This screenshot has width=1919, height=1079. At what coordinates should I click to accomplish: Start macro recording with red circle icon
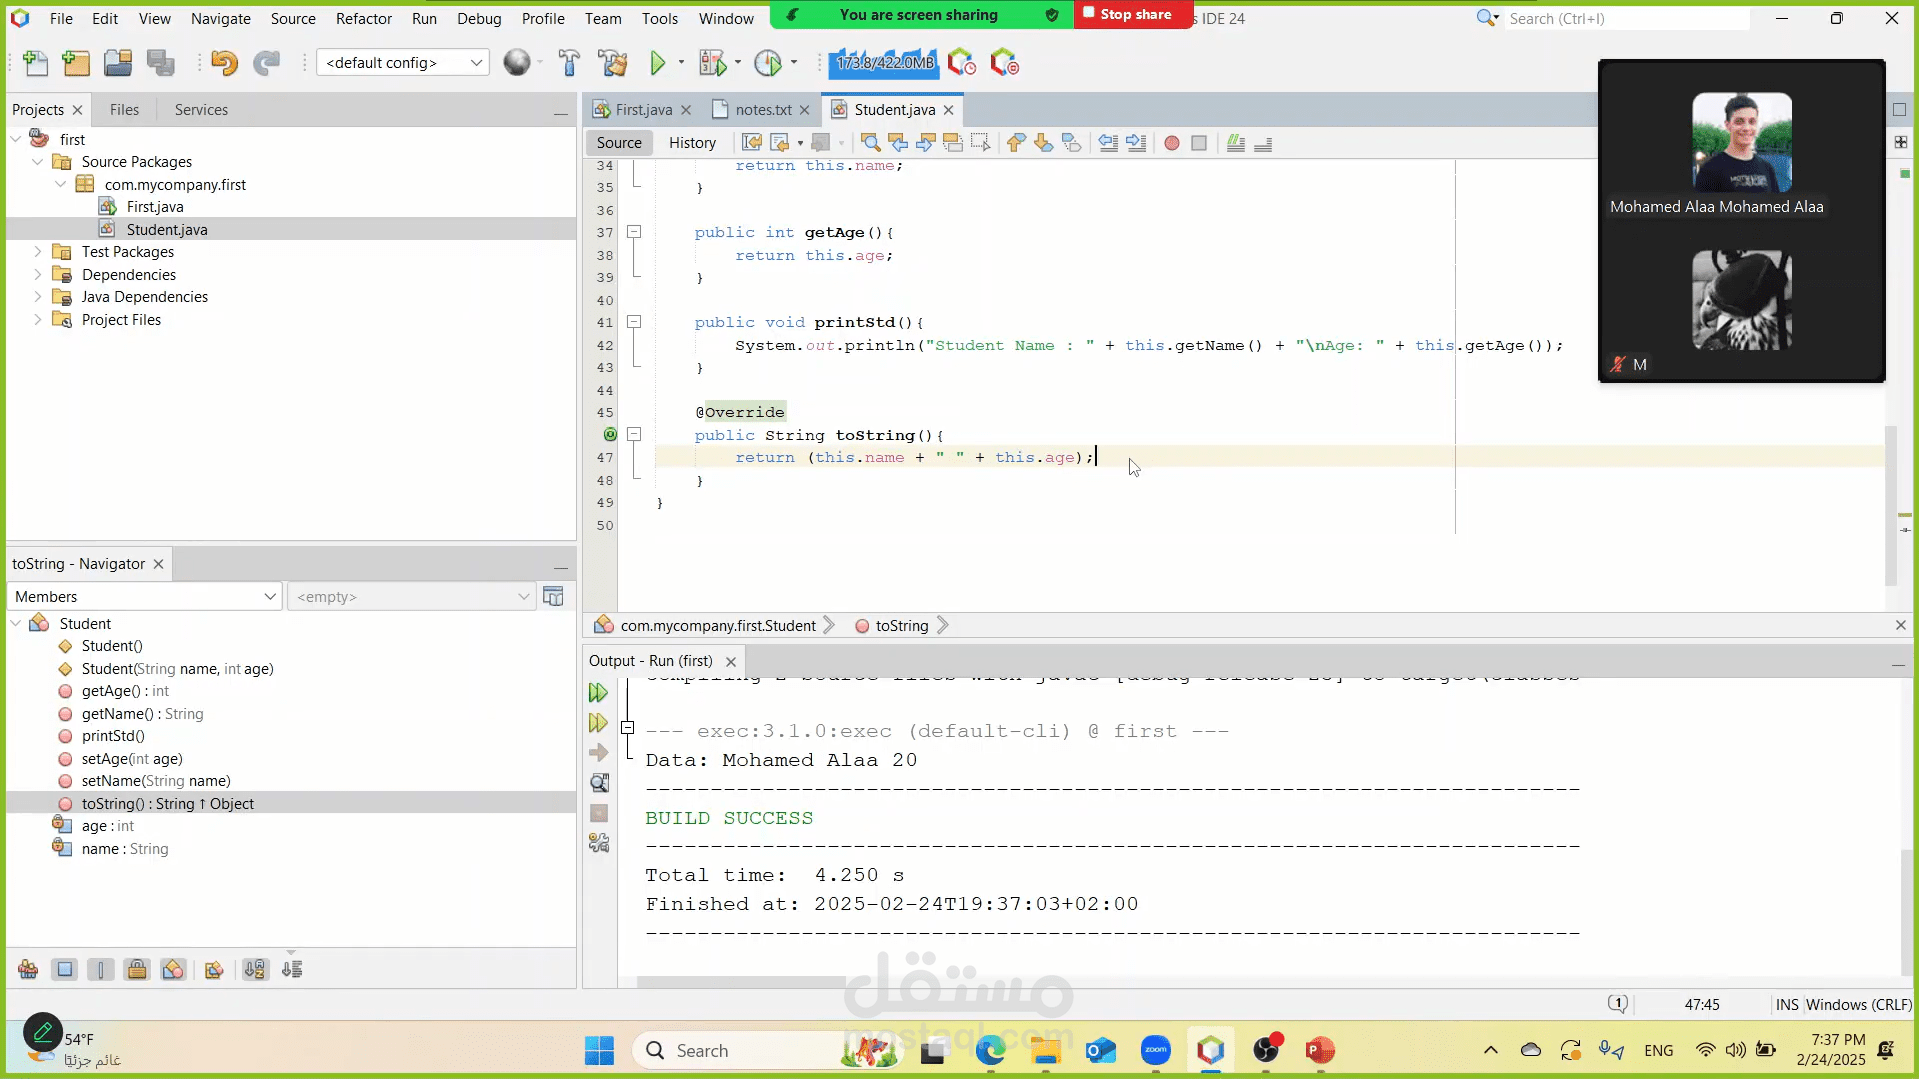[x=1172, y=143]
